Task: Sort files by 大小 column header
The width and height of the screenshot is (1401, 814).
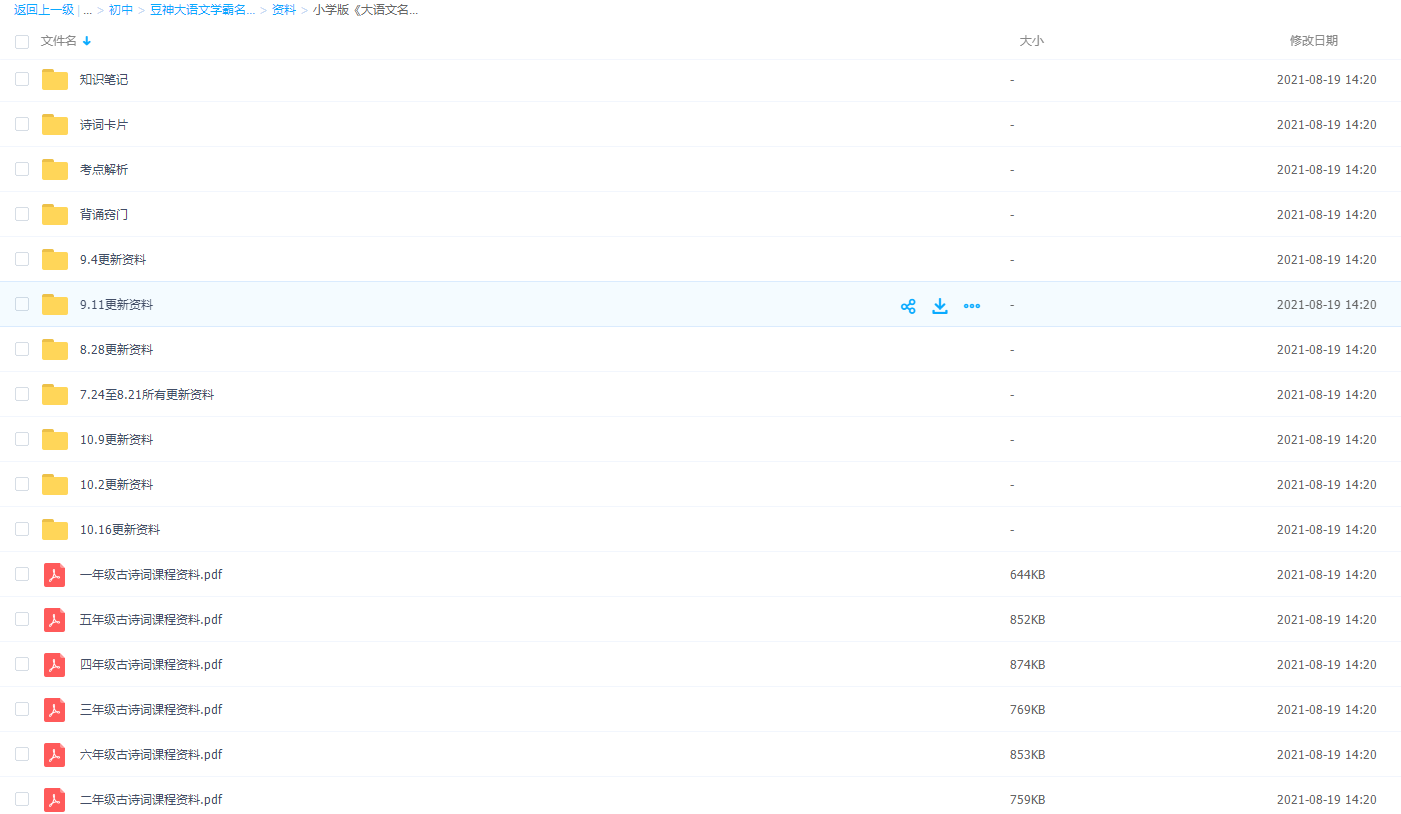Action: pos(1031,41)
